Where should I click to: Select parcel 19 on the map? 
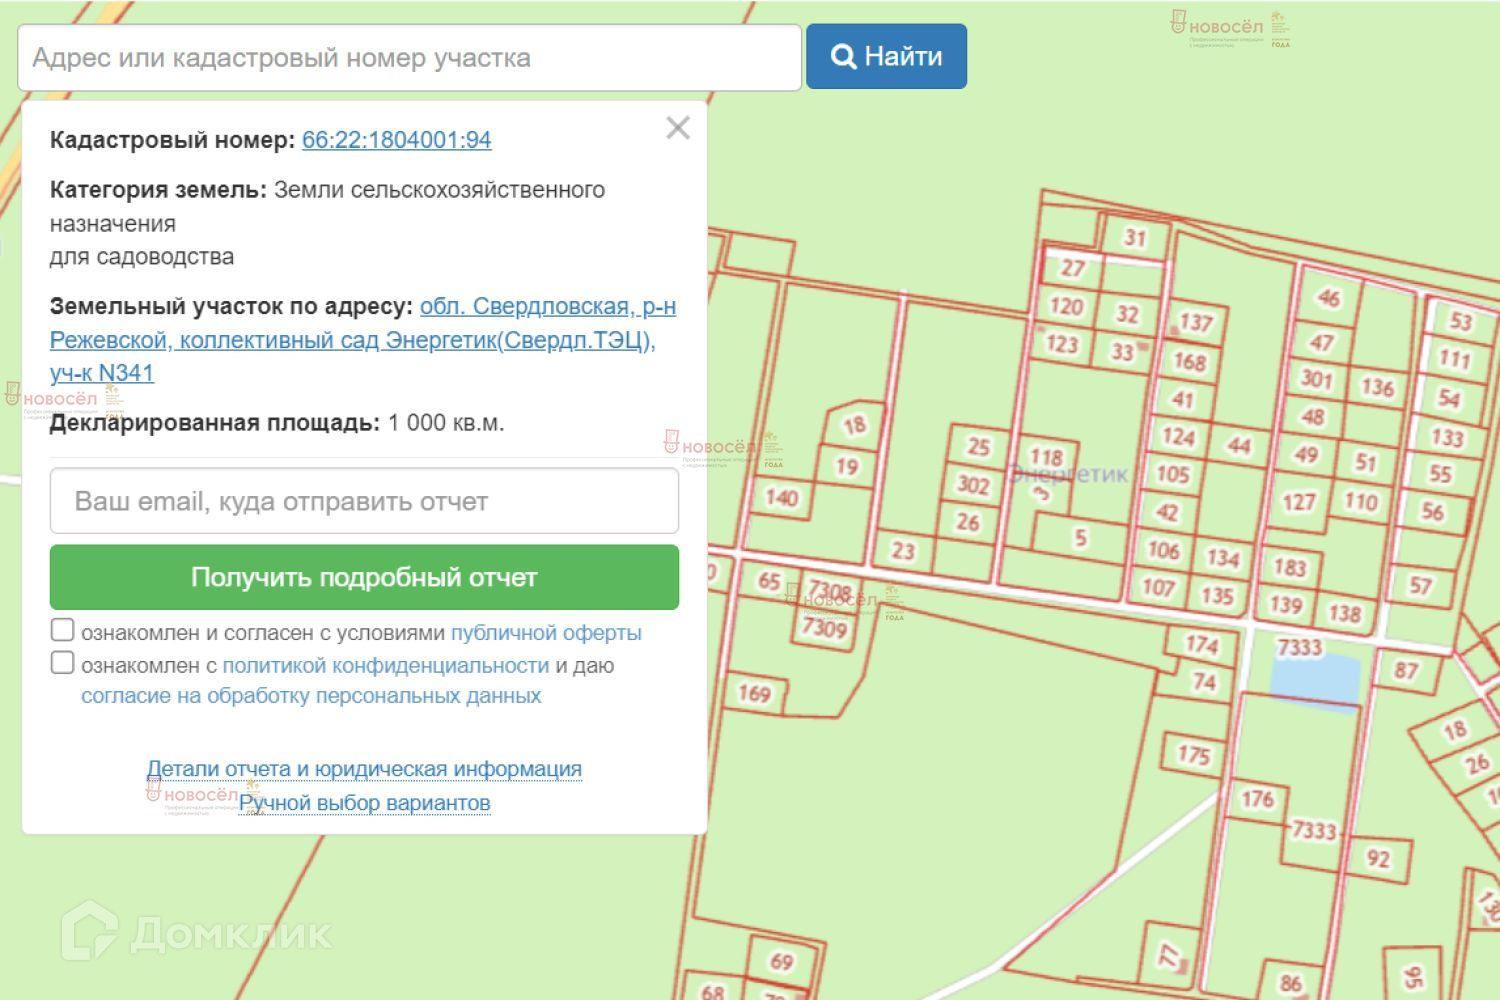(x=846, y=466)
